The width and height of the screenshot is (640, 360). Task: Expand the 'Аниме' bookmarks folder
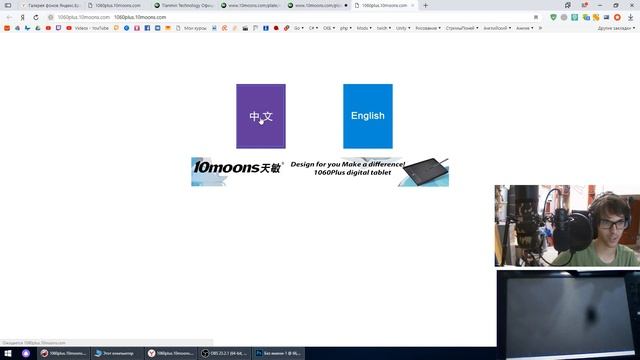click(x=524, y=28)
